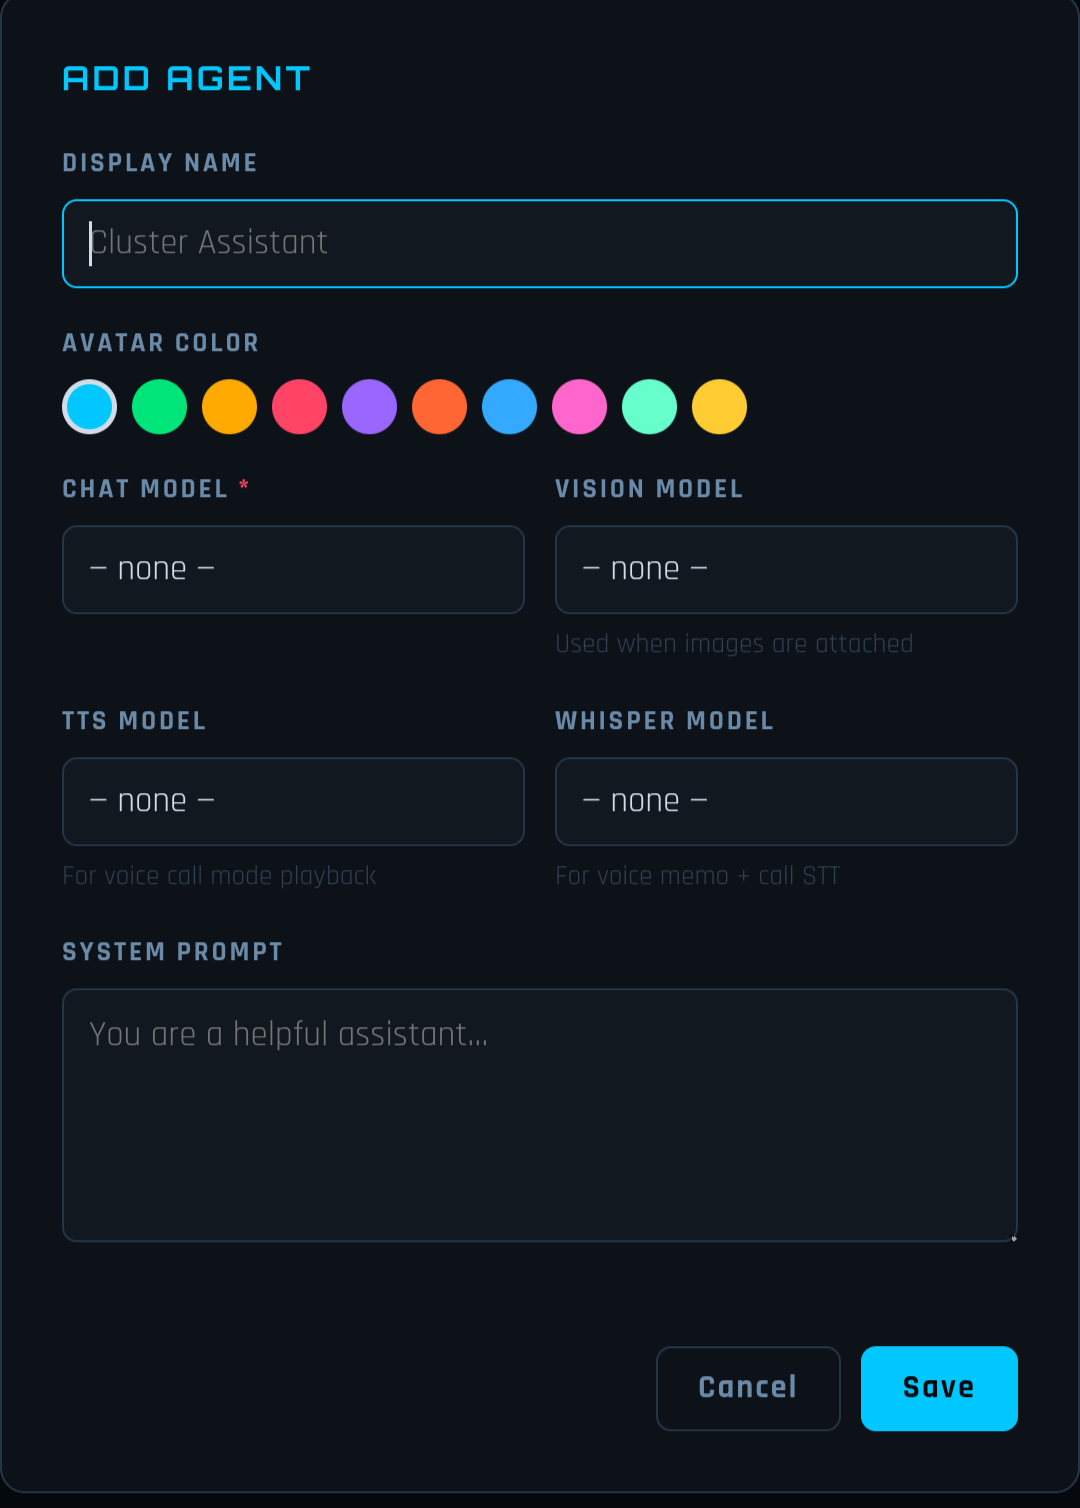Pick the green avatar color swatch
Image resolution: width=1080 pixels, height=1508 pixels.
[x=160, y=407]
